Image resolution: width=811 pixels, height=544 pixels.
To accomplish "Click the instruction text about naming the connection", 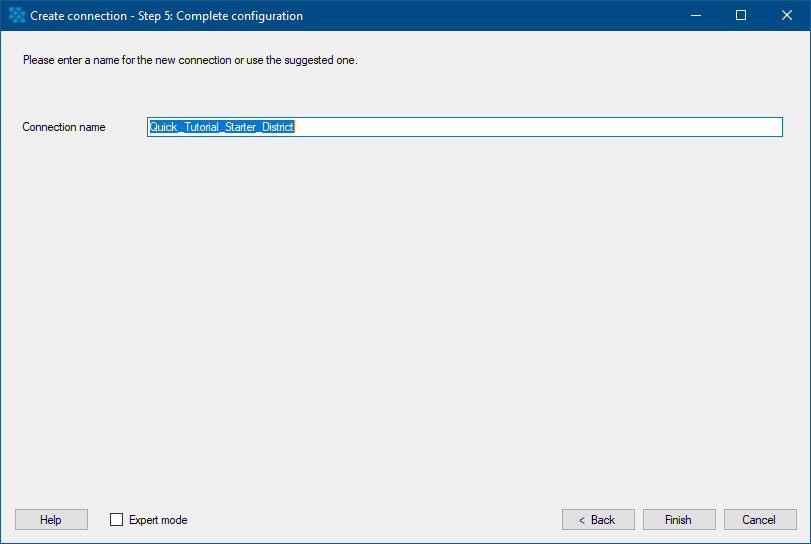I will tap(190, 60).
